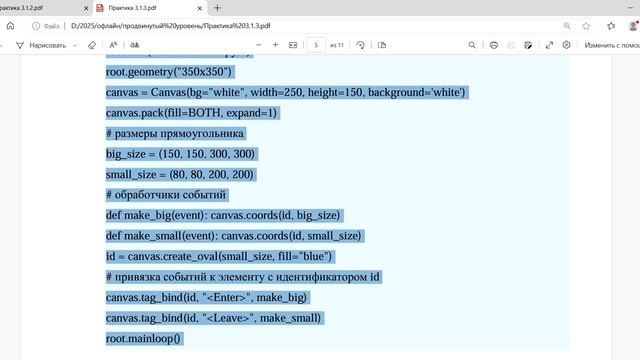640x360 pixels.
Task: Open the Нарисовать pen options dropdown
Action: tap(75, 45)
